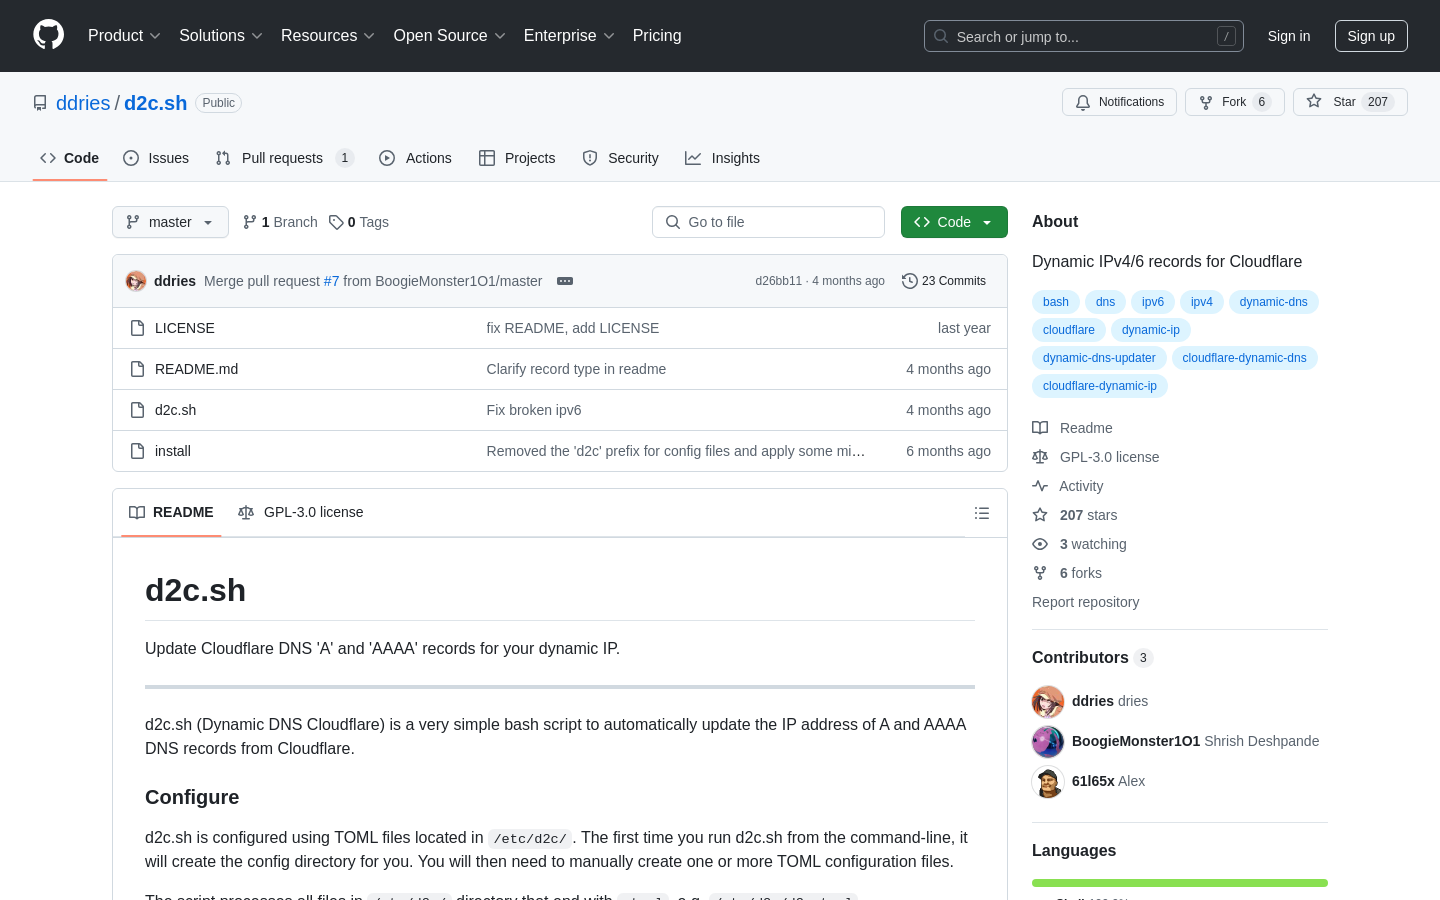Select the README tab in file viewer
This screenshot has height=900, width=1440.
[x=171, y=512]
